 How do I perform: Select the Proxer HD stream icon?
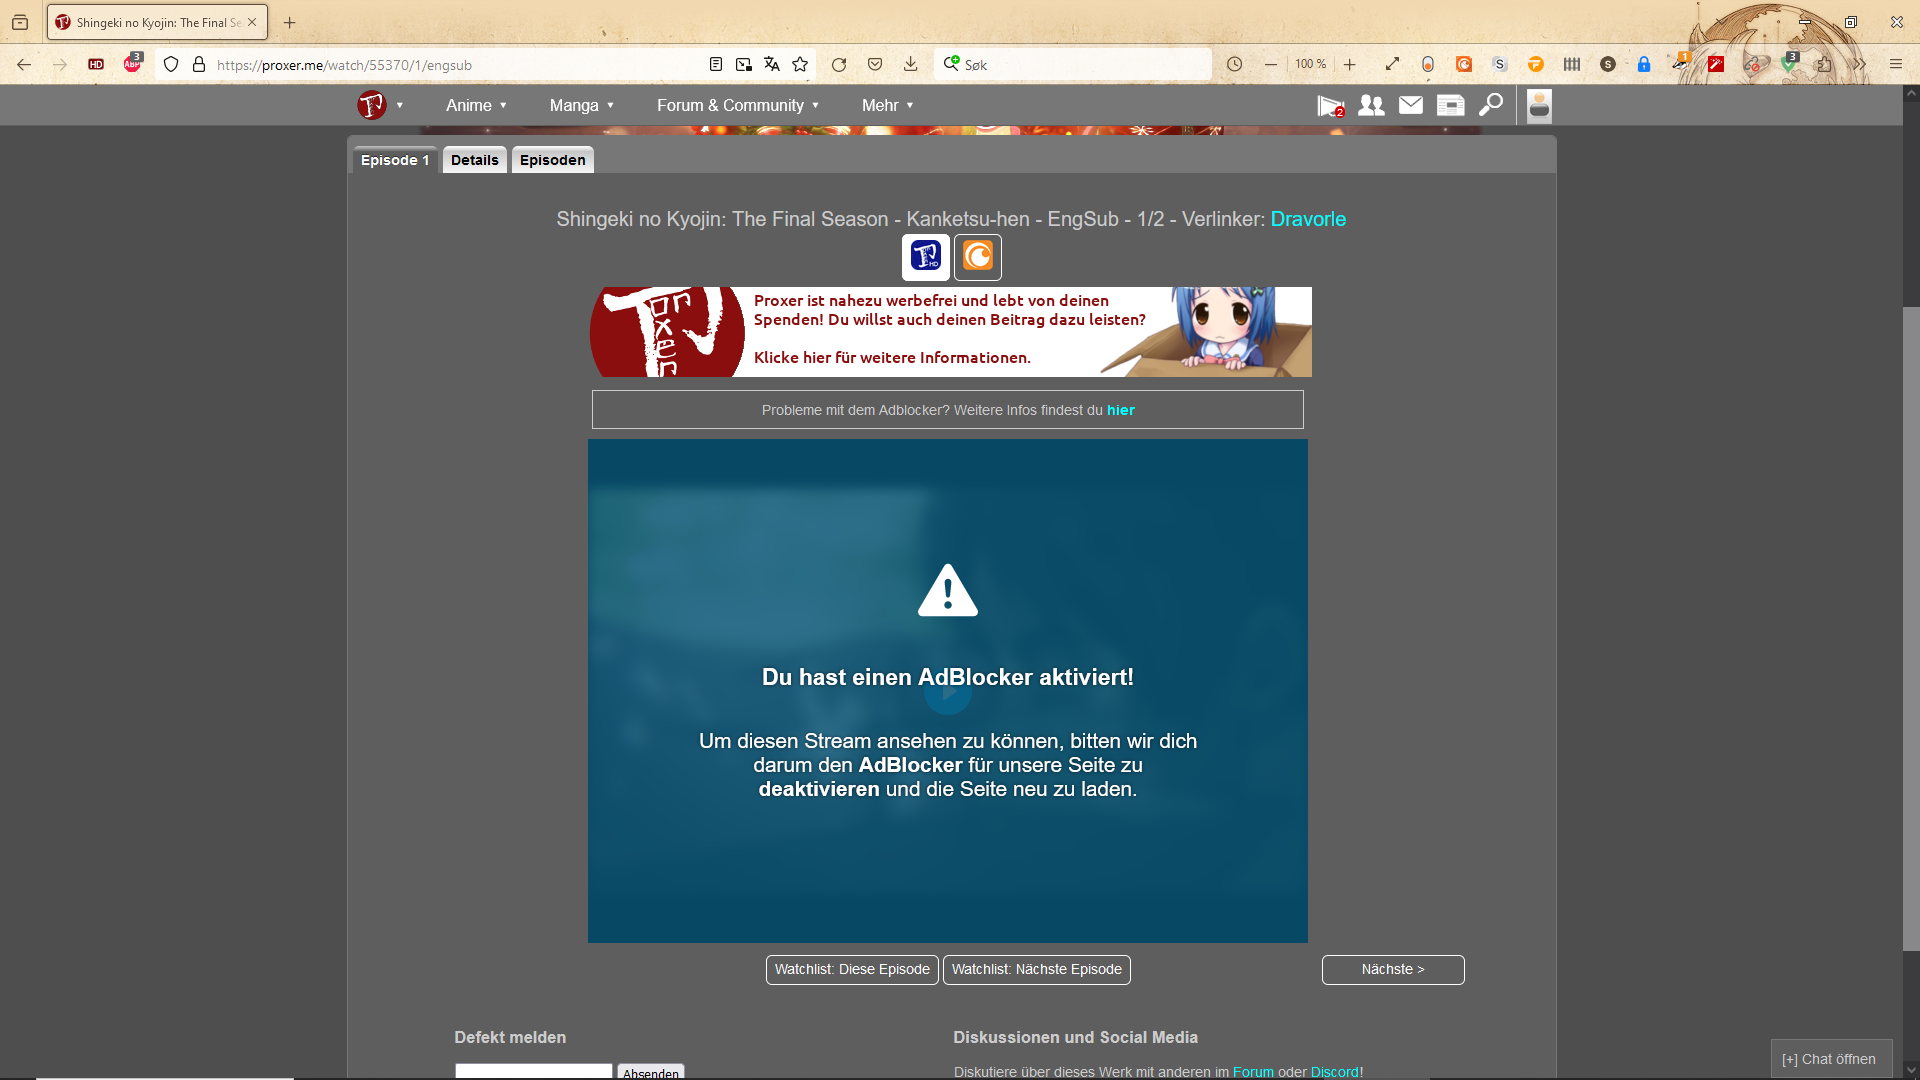coord(925,257)
